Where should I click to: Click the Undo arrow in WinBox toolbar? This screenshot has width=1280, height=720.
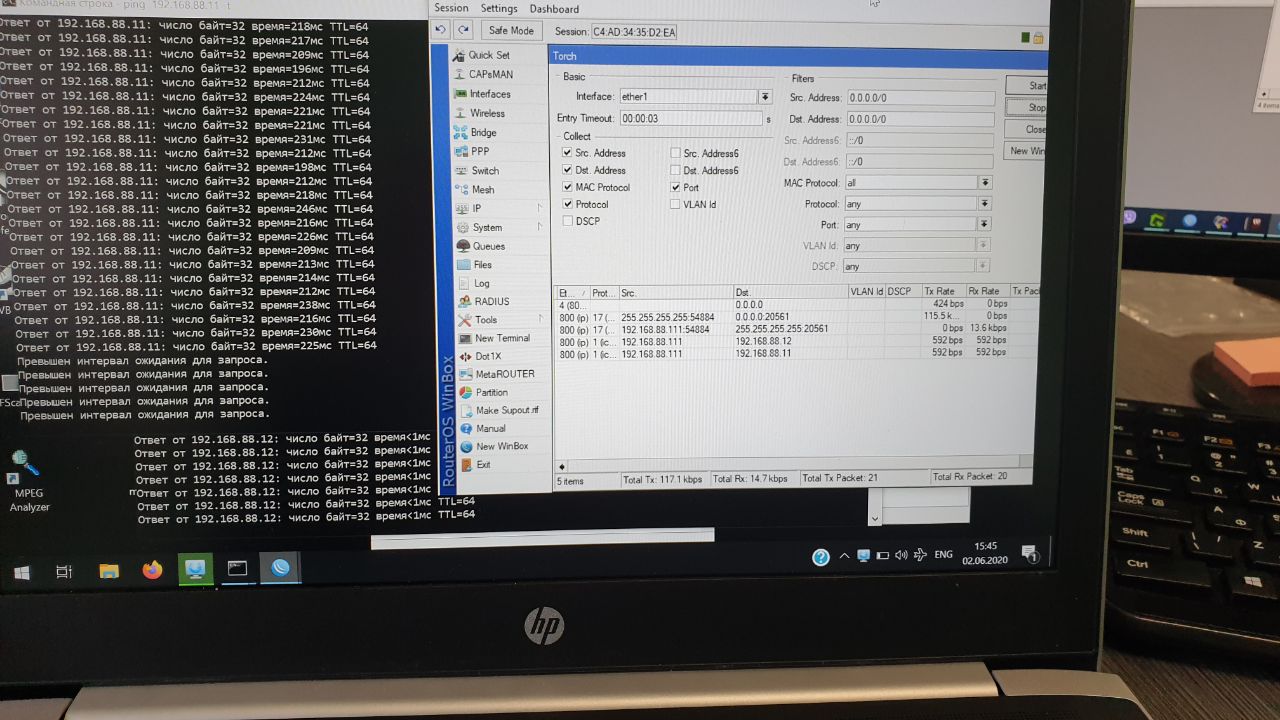click(x=441, y=30)
